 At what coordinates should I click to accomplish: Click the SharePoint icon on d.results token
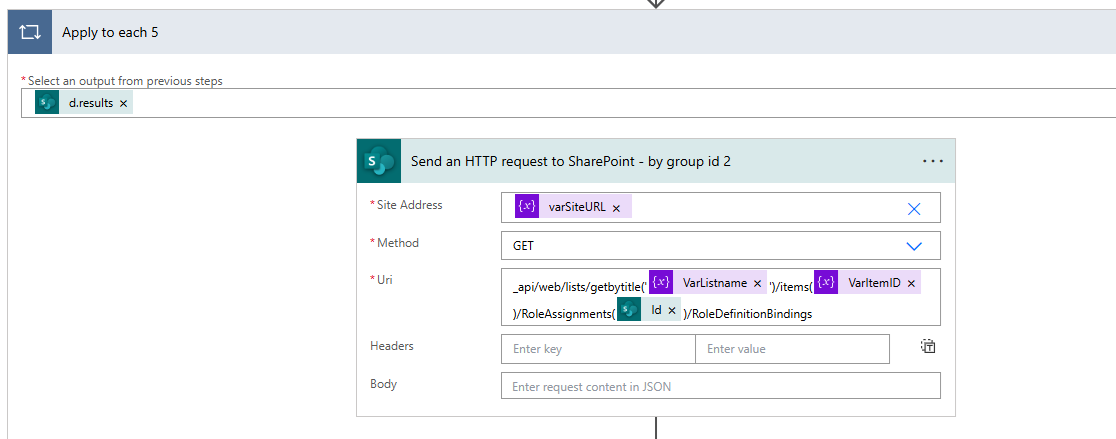47,103
